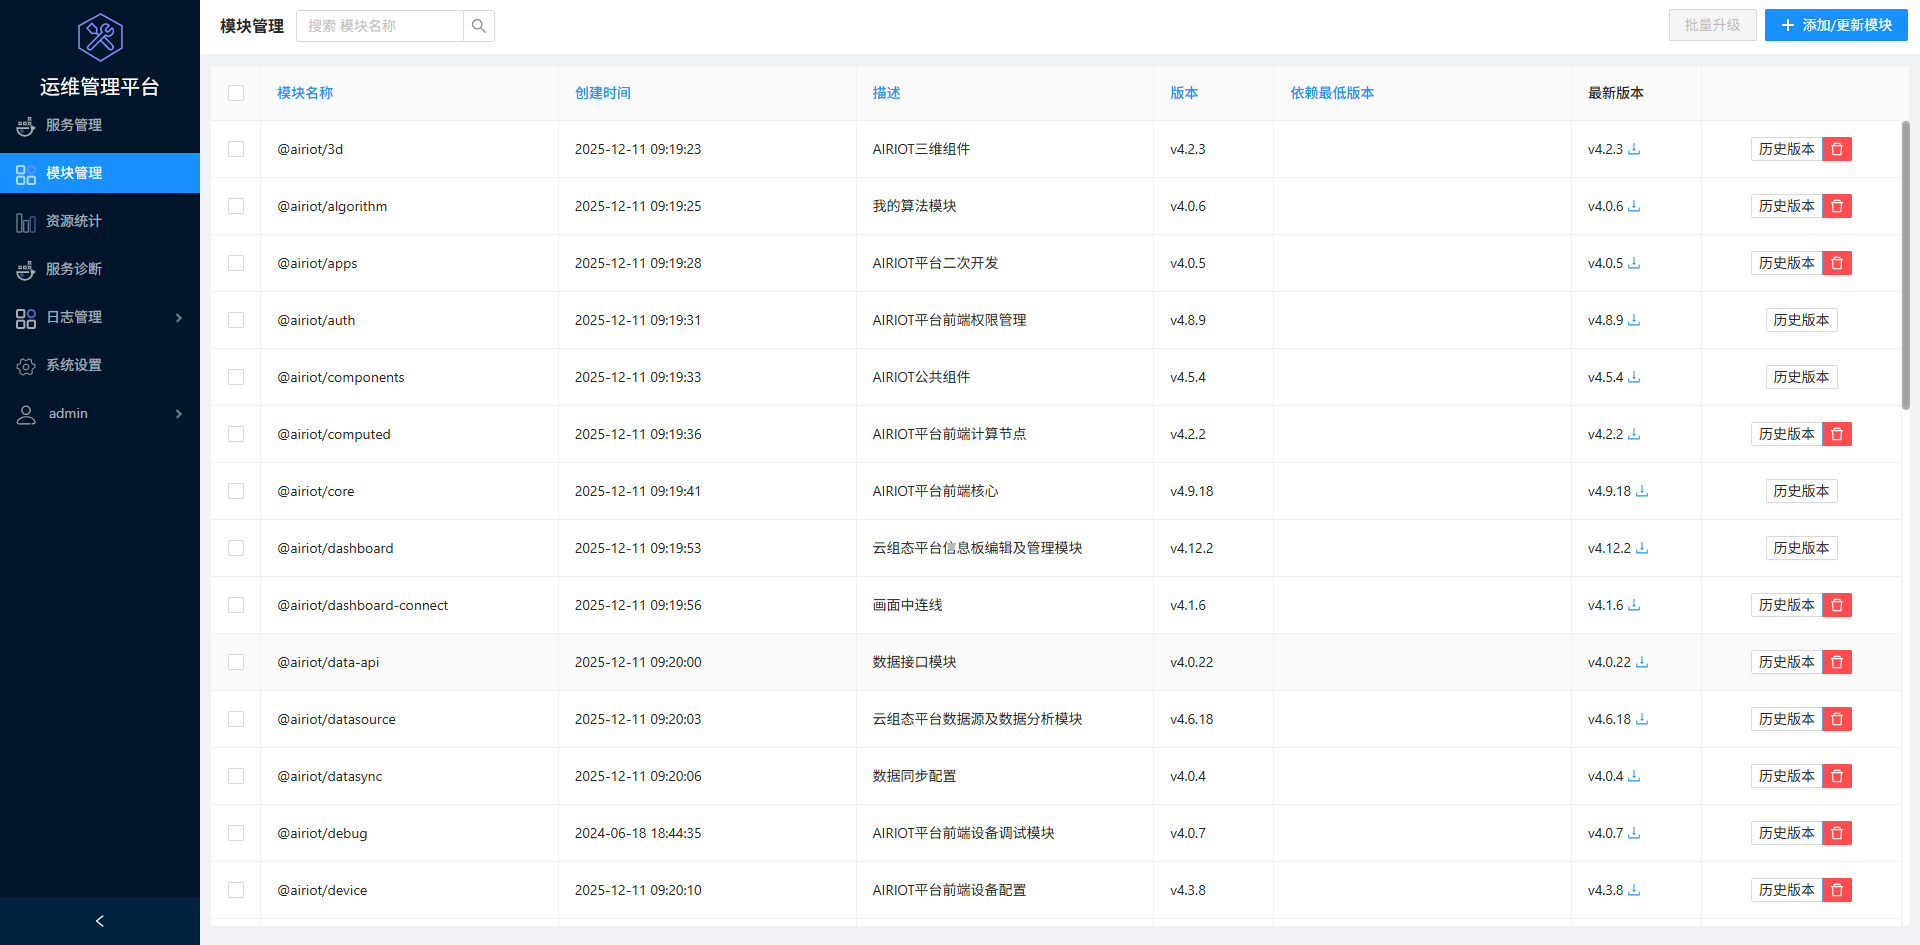Viewport: 1920px width, 945px height.
Task: Click the admin user avatar icon
Action: tap(26, 413)
